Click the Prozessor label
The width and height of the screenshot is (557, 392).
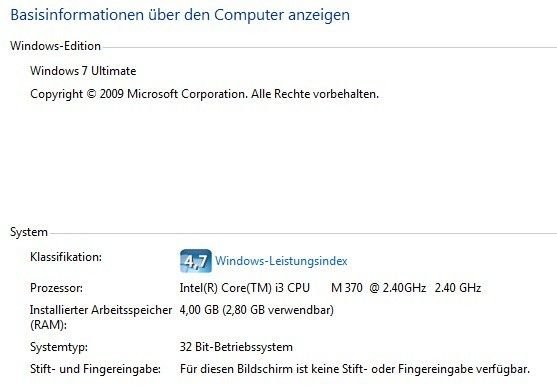coord(56,288)
